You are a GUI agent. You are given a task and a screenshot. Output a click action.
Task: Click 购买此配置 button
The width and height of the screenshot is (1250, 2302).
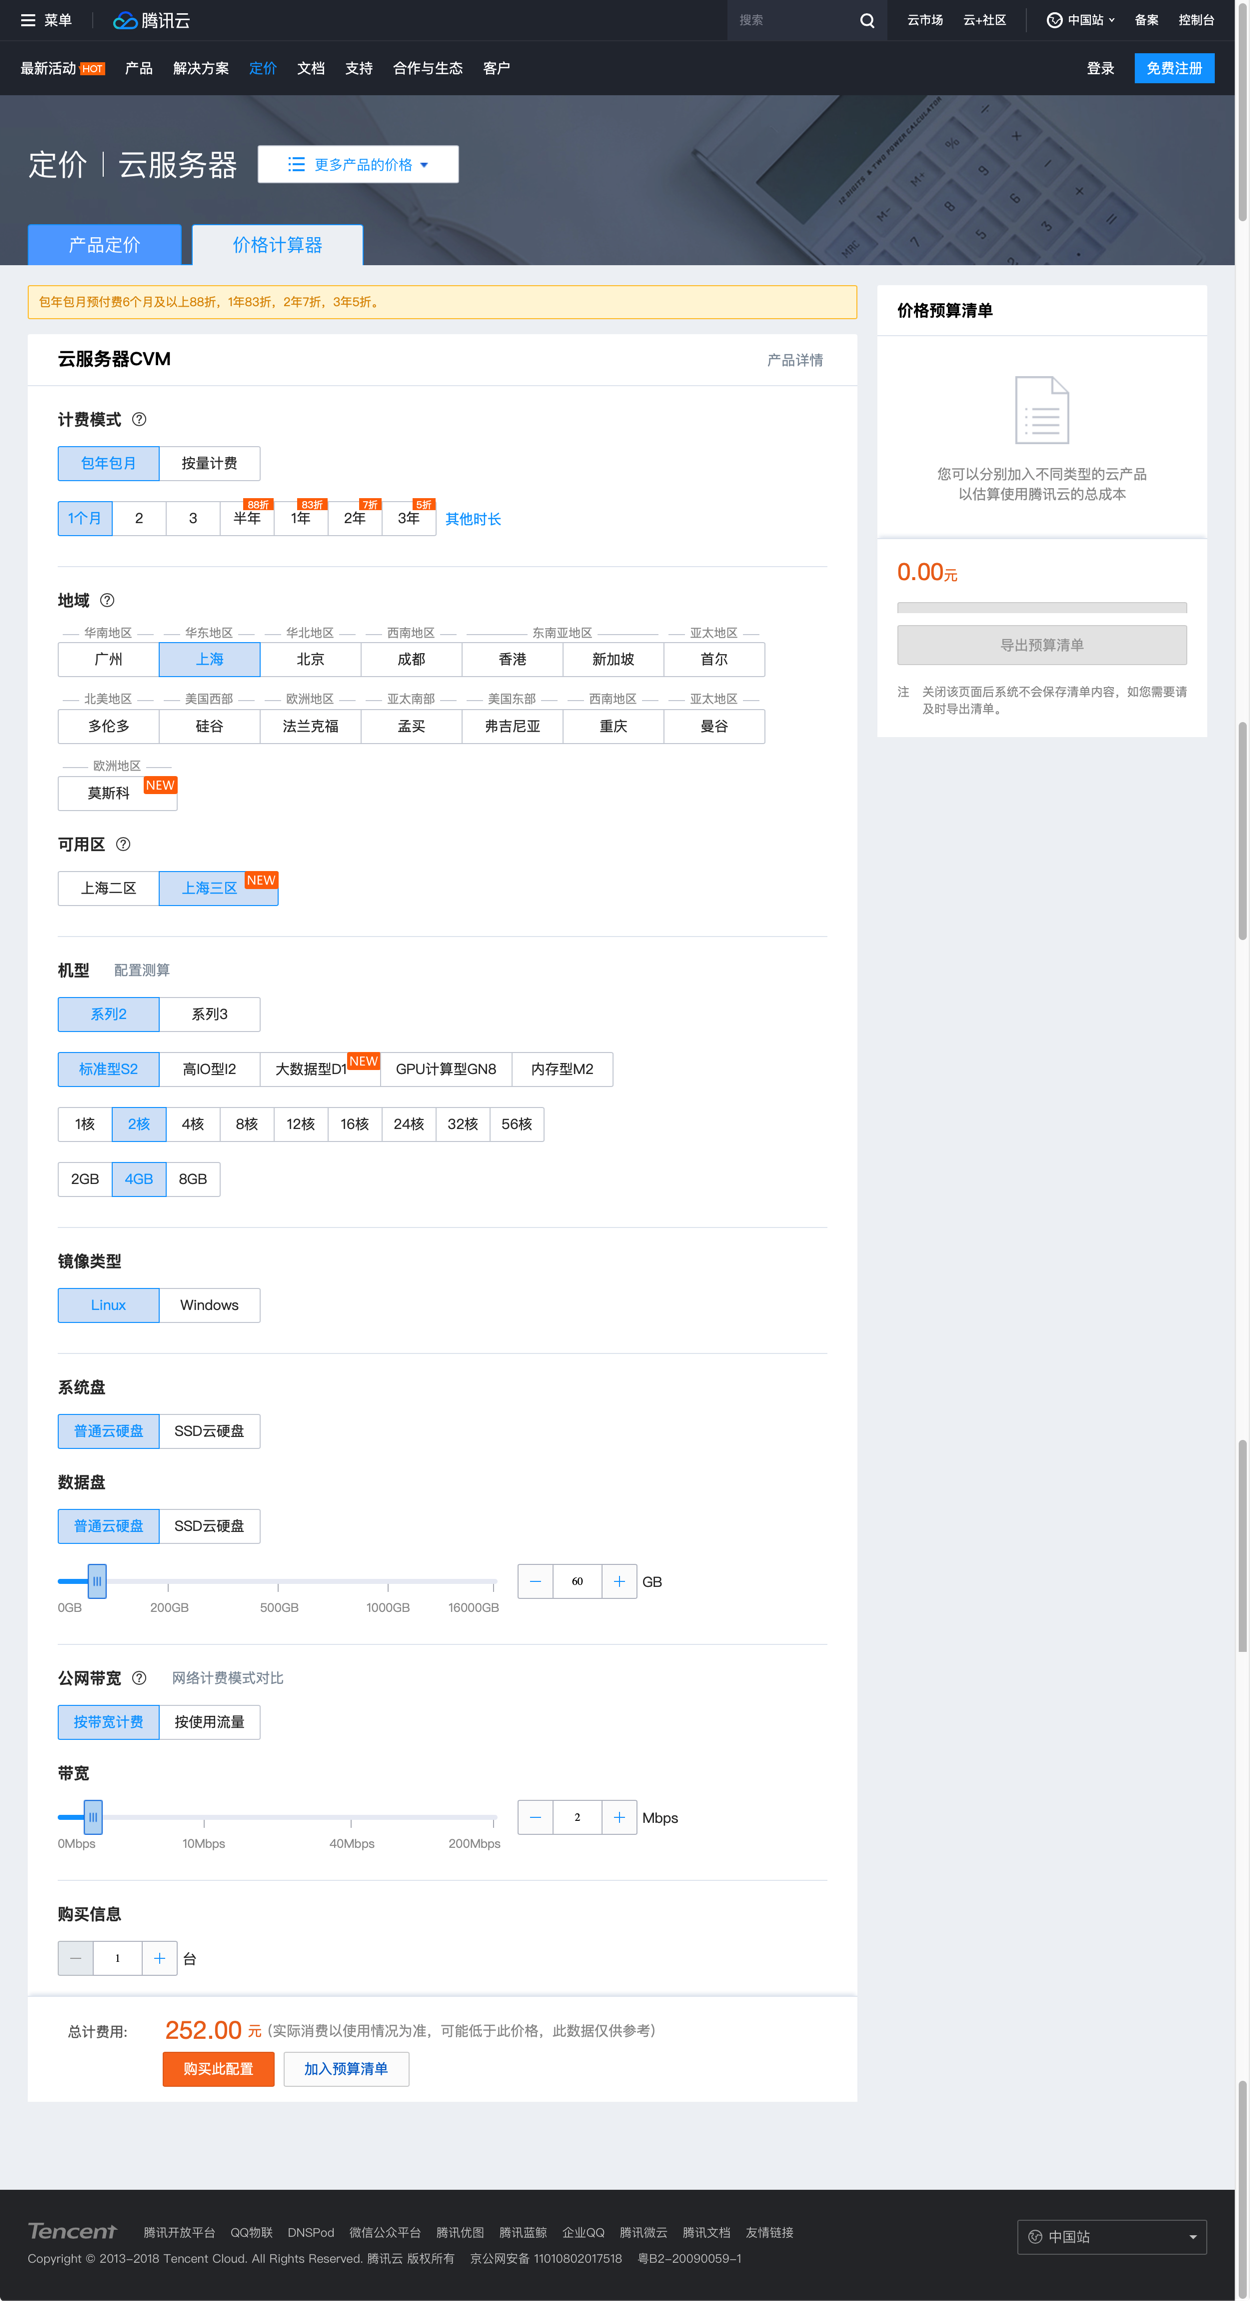pos(218,2069)
